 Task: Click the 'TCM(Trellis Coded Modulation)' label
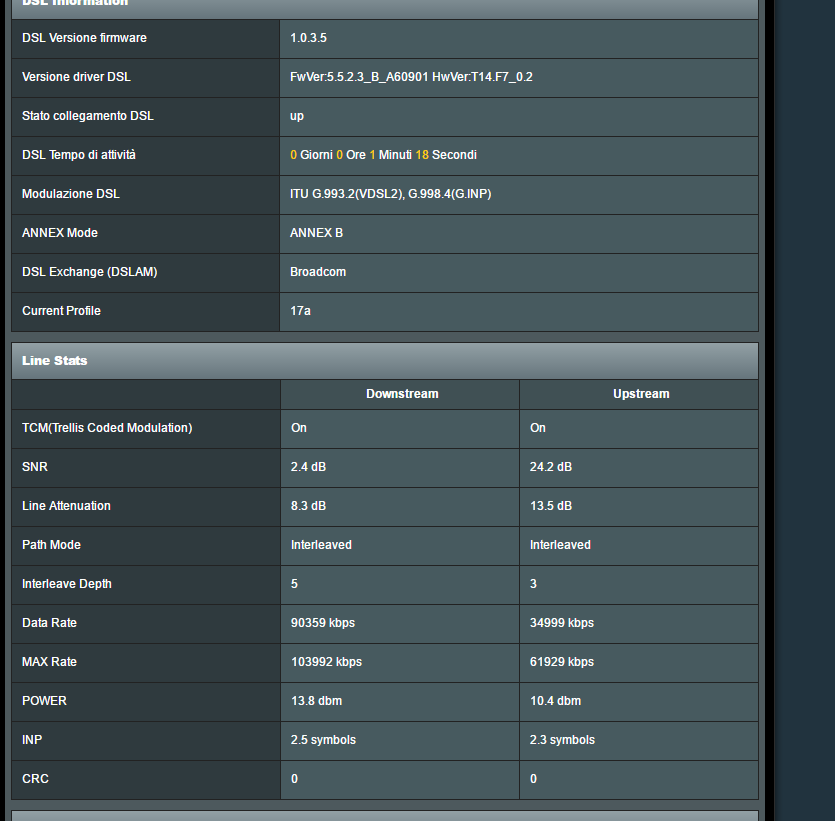[x=107, y=428]
